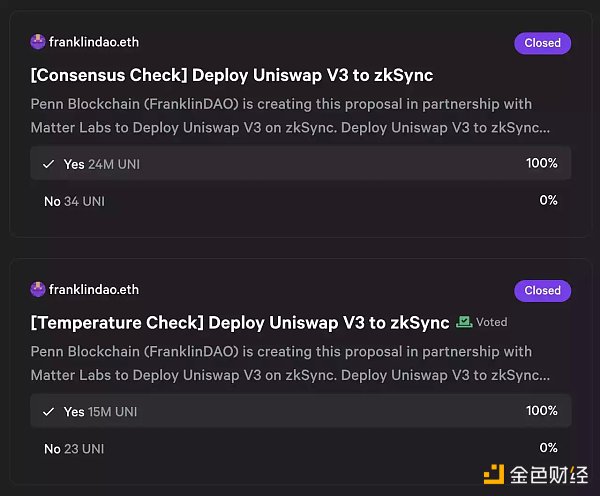Open Consensus Check proposal description text
600x496 pixels.
[290, 116]
